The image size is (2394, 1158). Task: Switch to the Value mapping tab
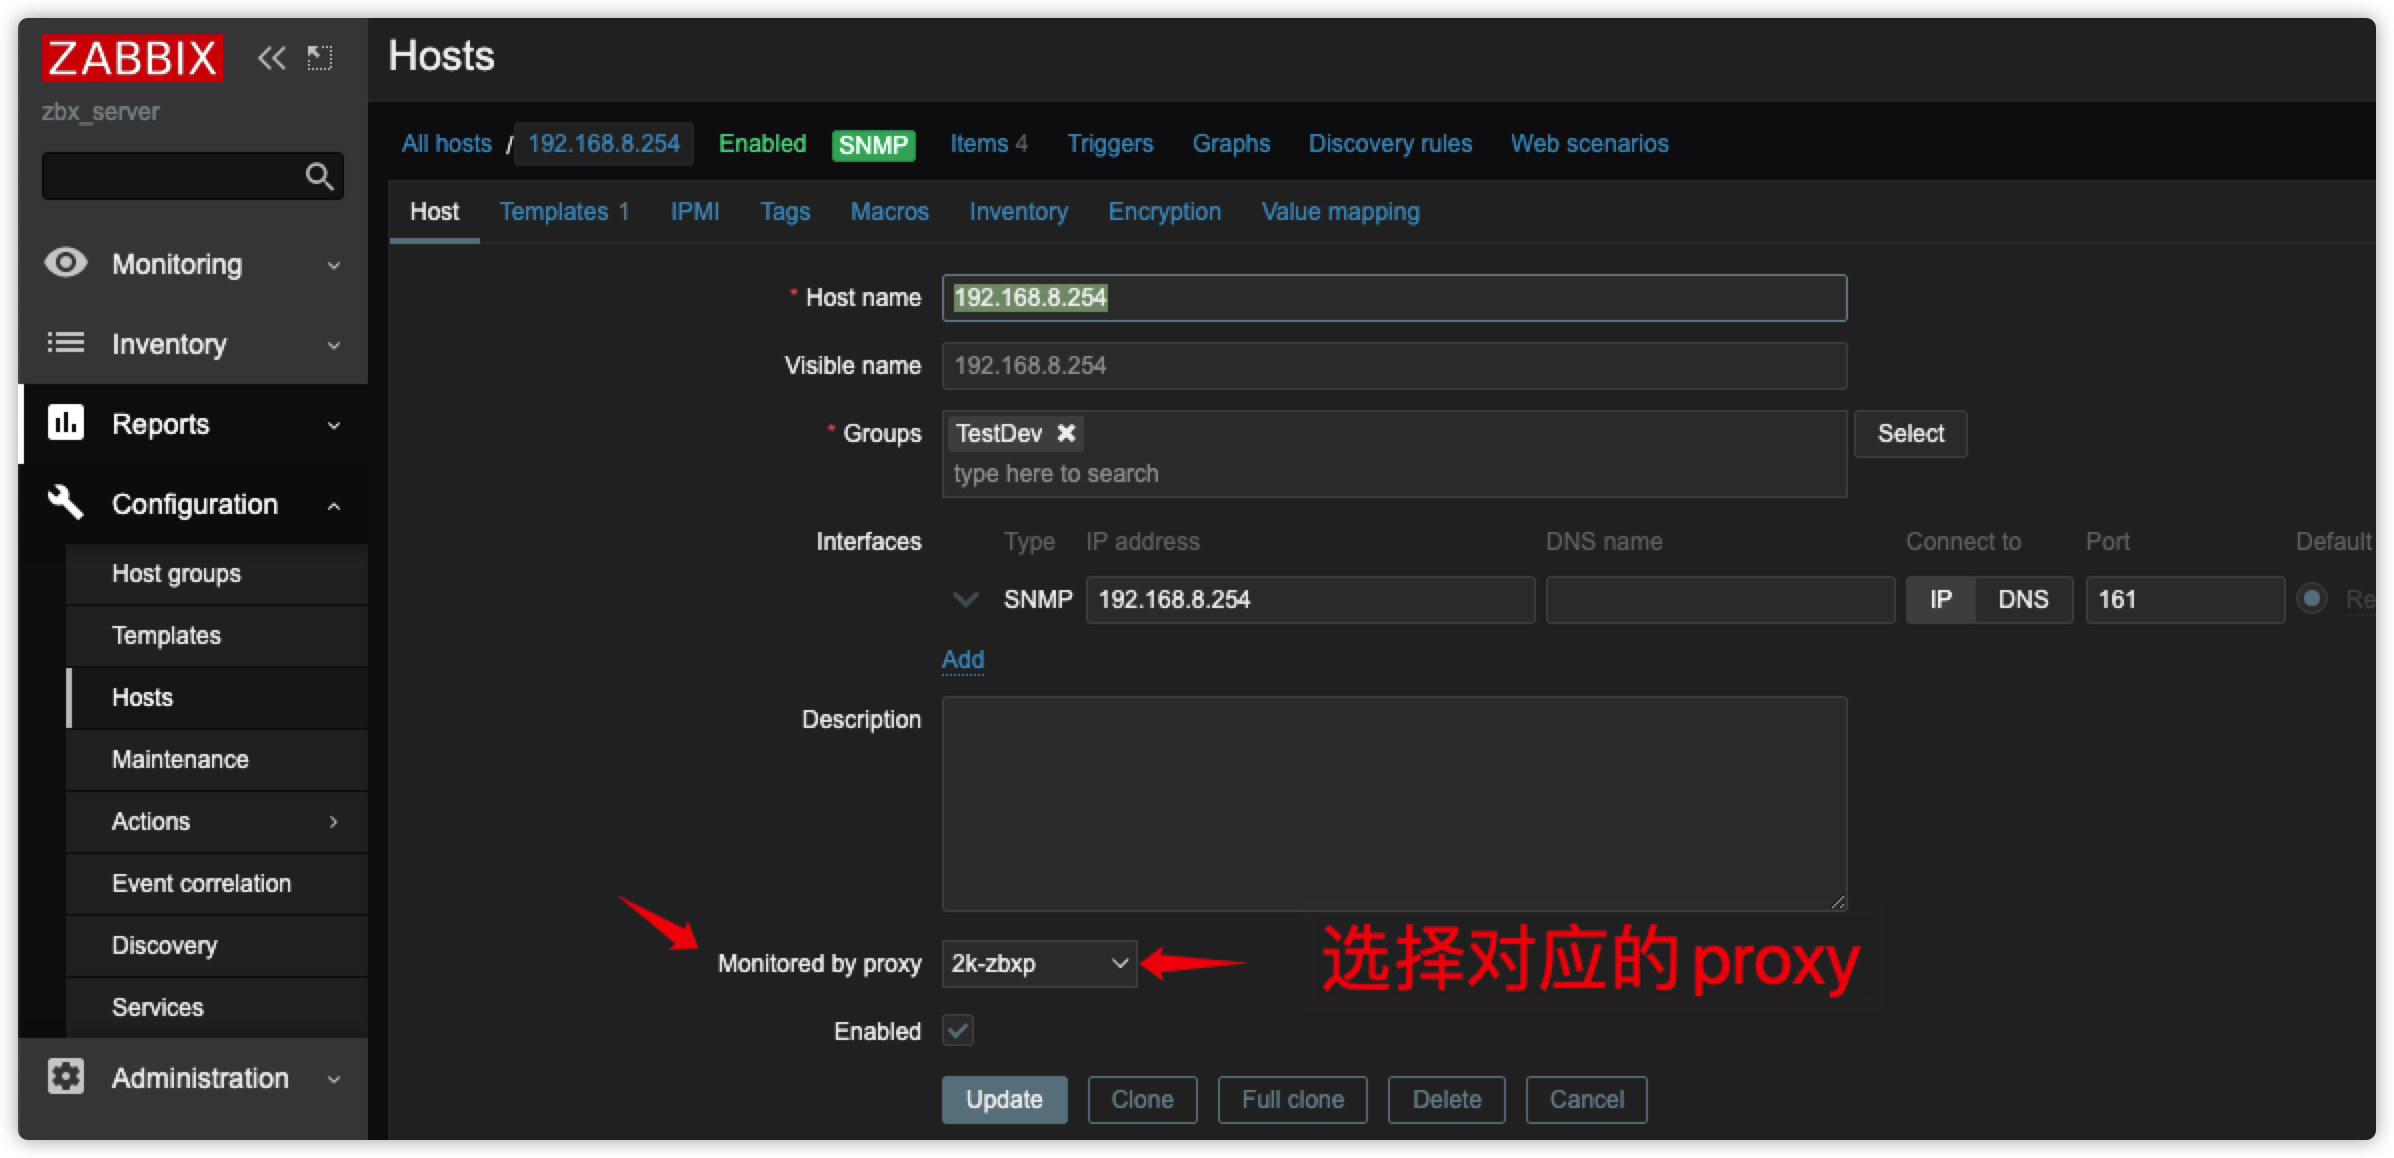tap(1340, 212)
